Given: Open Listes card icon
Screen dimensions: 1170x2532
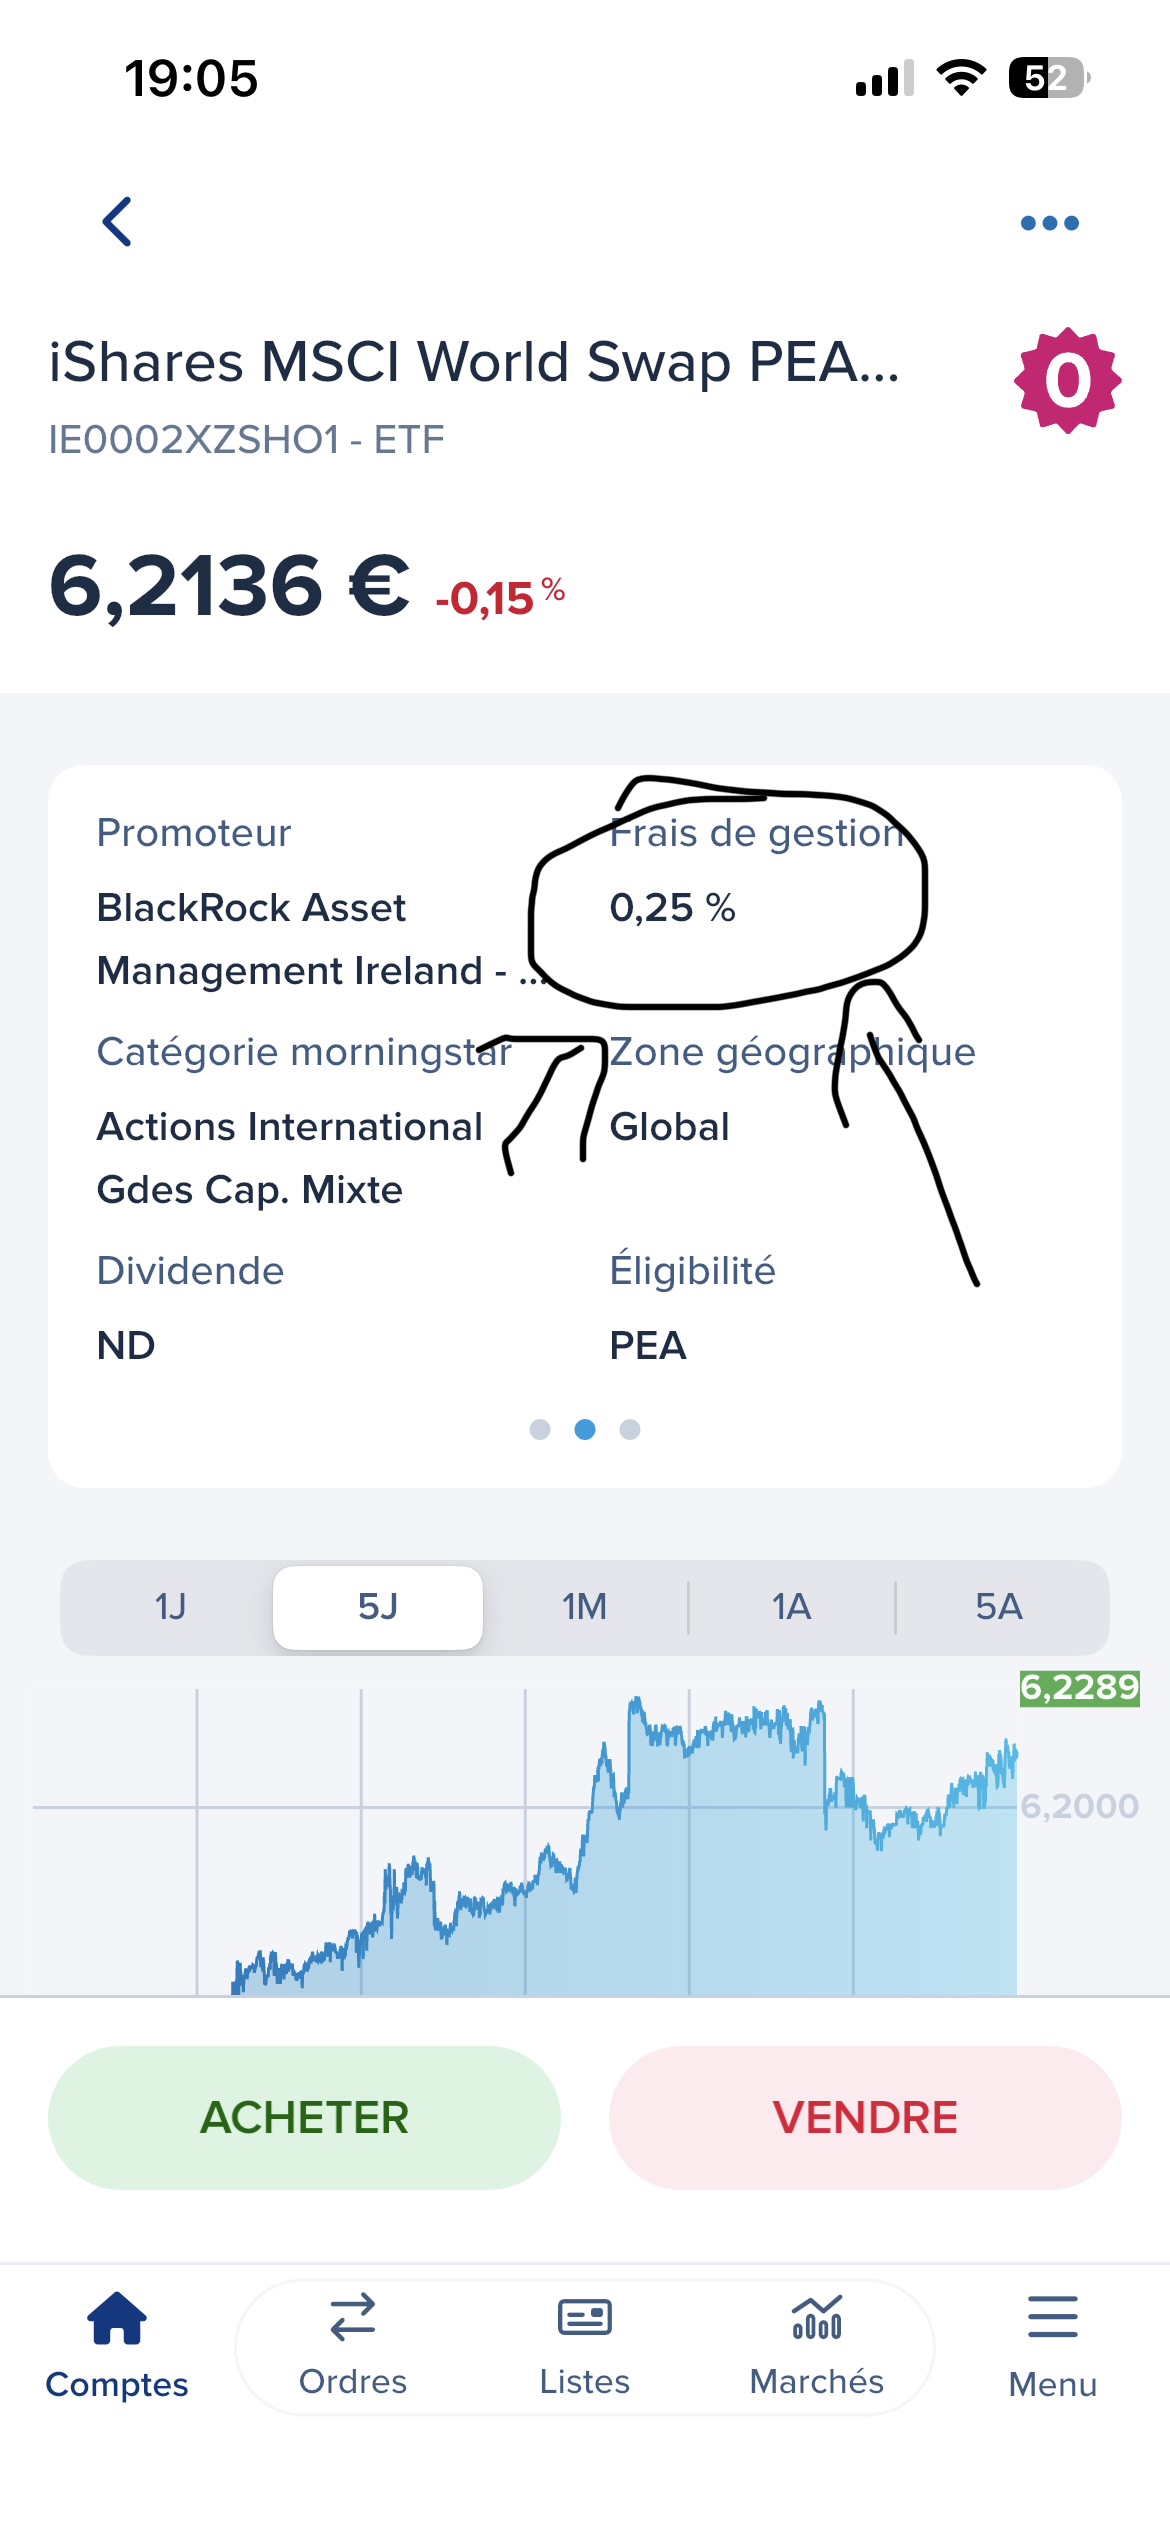Looking at the screenshot, I should 585,2318.
